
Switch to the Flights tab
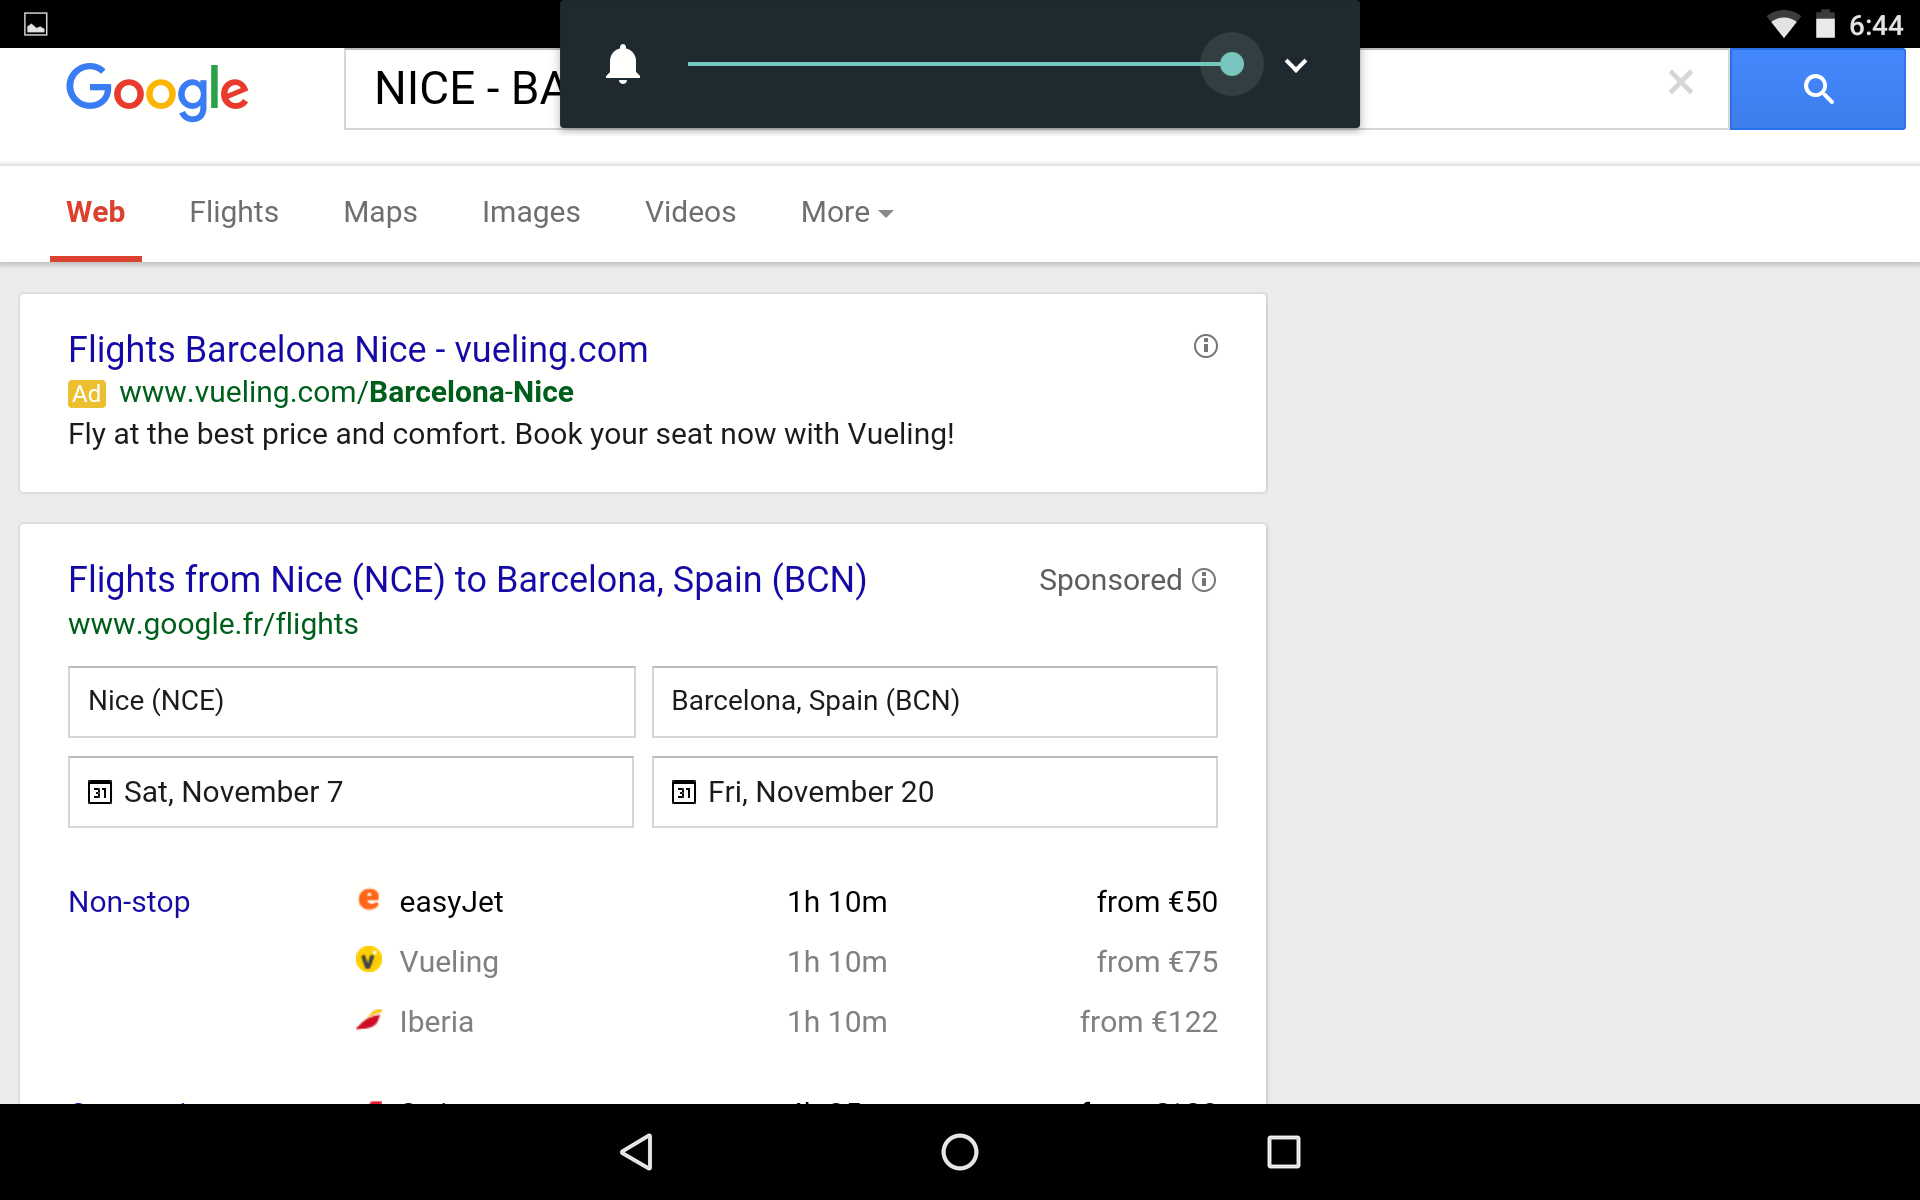coord(234,212)
